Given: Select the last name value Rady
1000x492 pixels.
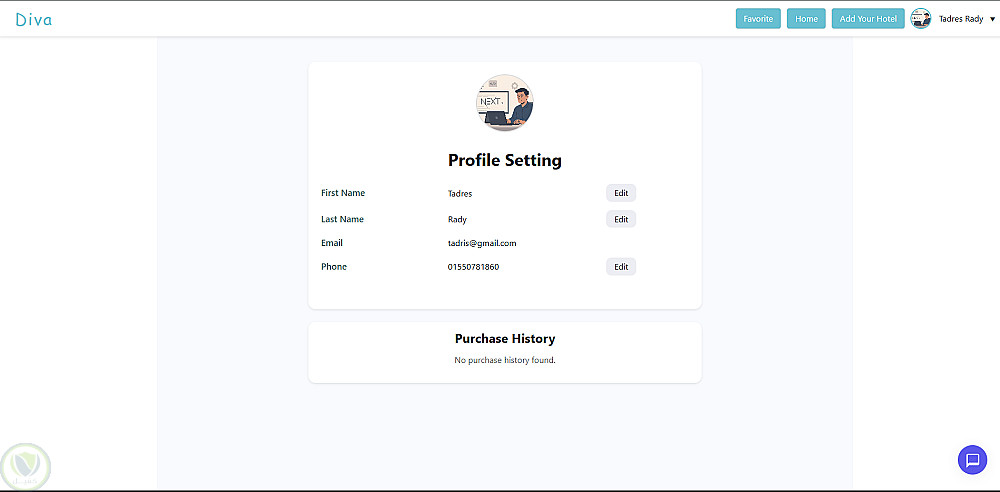Looking at the screenshot, I should point(457,219).
